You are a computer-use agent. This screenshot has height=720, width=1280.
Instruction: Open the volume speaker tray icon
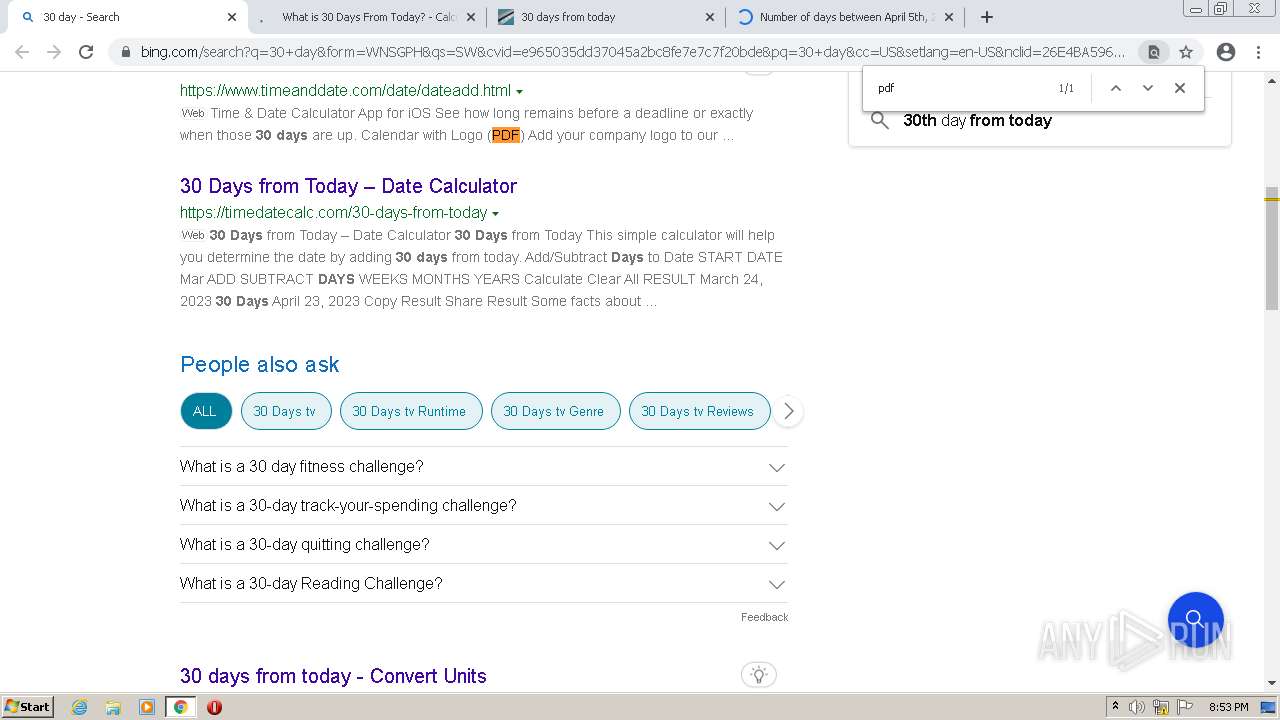pos(1137,707)
